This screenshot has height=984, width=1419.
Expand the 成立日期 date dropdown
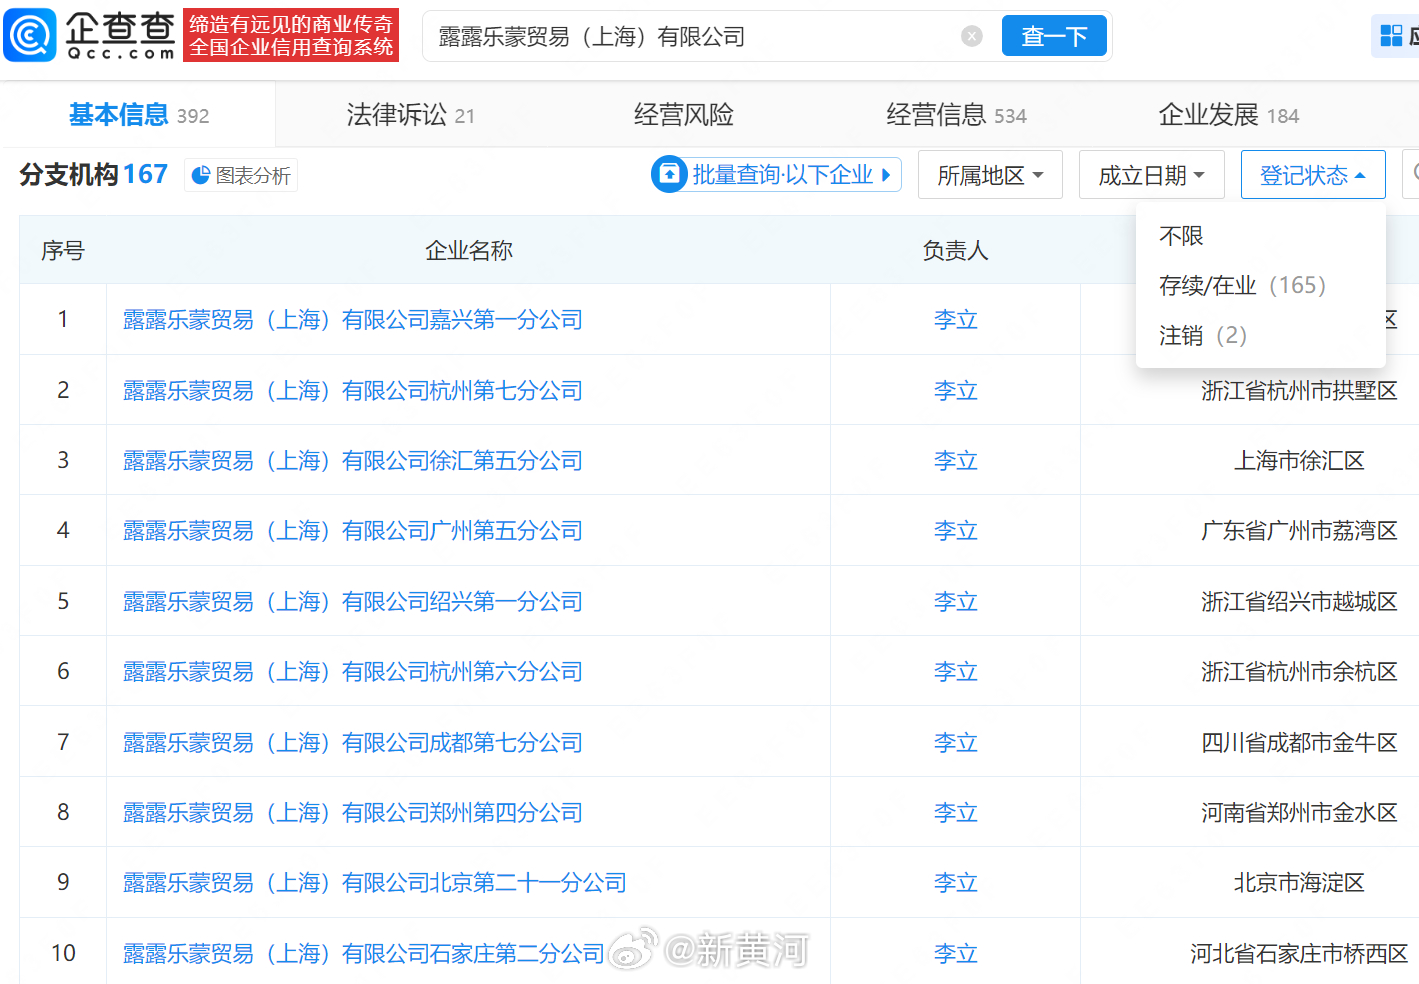[1151, 175]
